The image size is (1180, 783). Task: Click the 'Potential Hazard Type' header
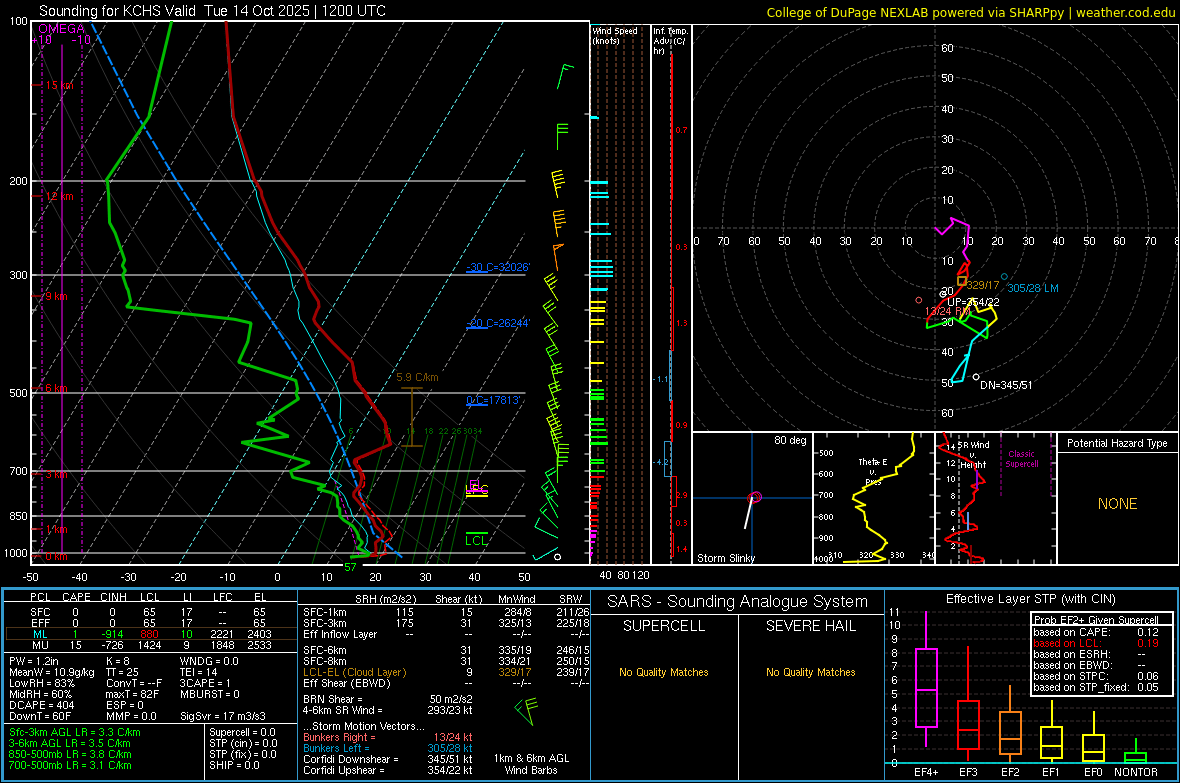pos(1117,443)
